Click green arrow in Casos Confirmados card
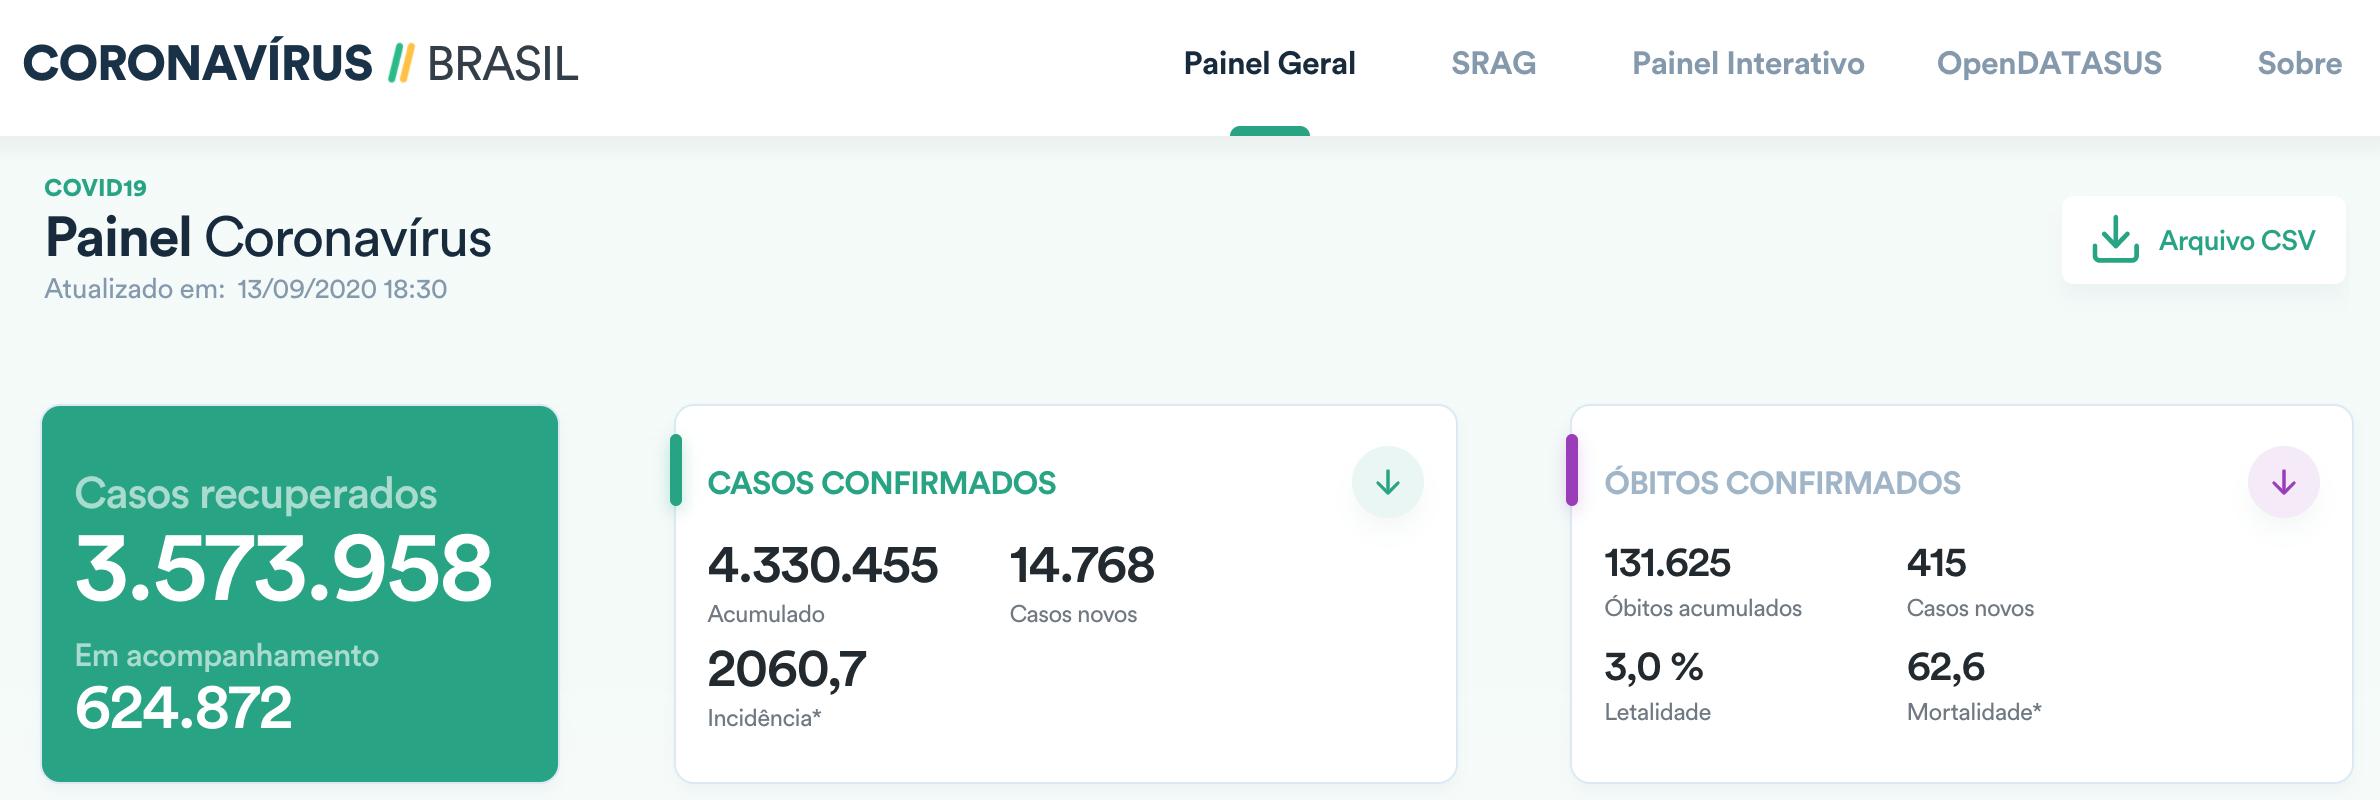 click(1387, 483)
